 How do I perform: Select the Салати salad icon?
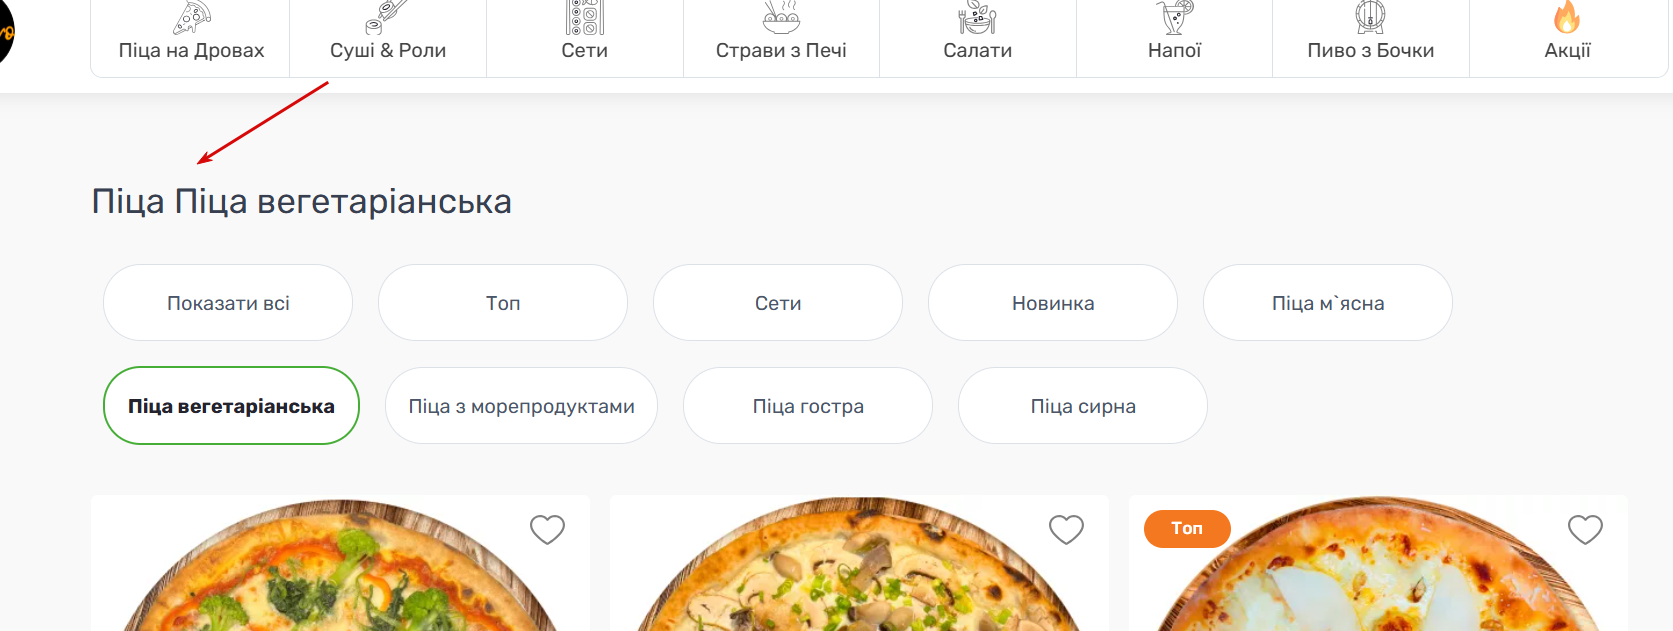click(977, 17)
